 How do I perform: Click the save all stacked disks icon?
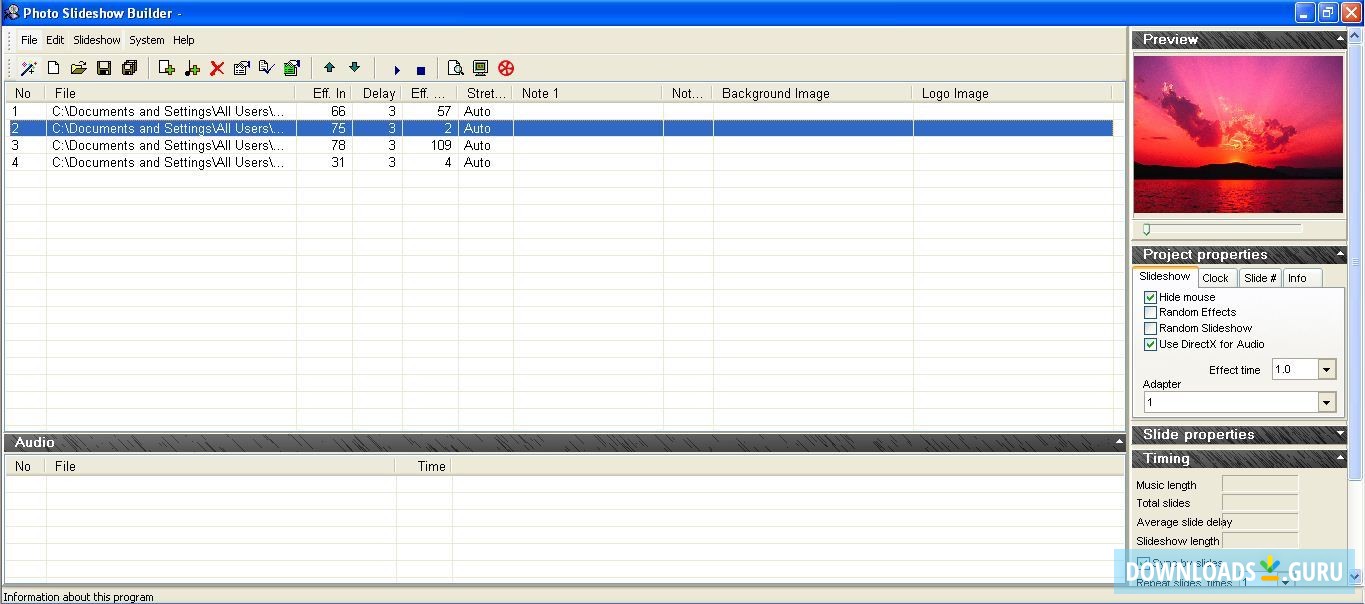click(129, 68)
